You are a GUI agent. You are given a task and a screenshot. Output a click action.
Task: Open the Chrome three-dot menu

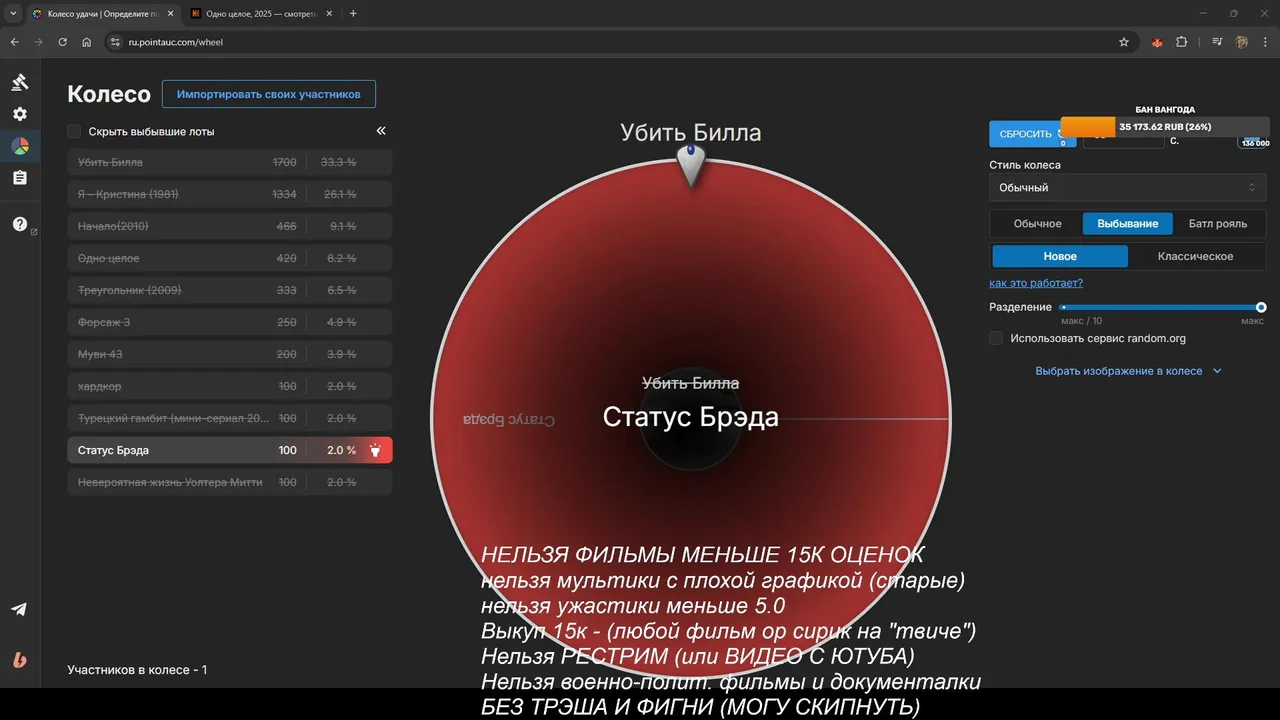pos(1265,42)
